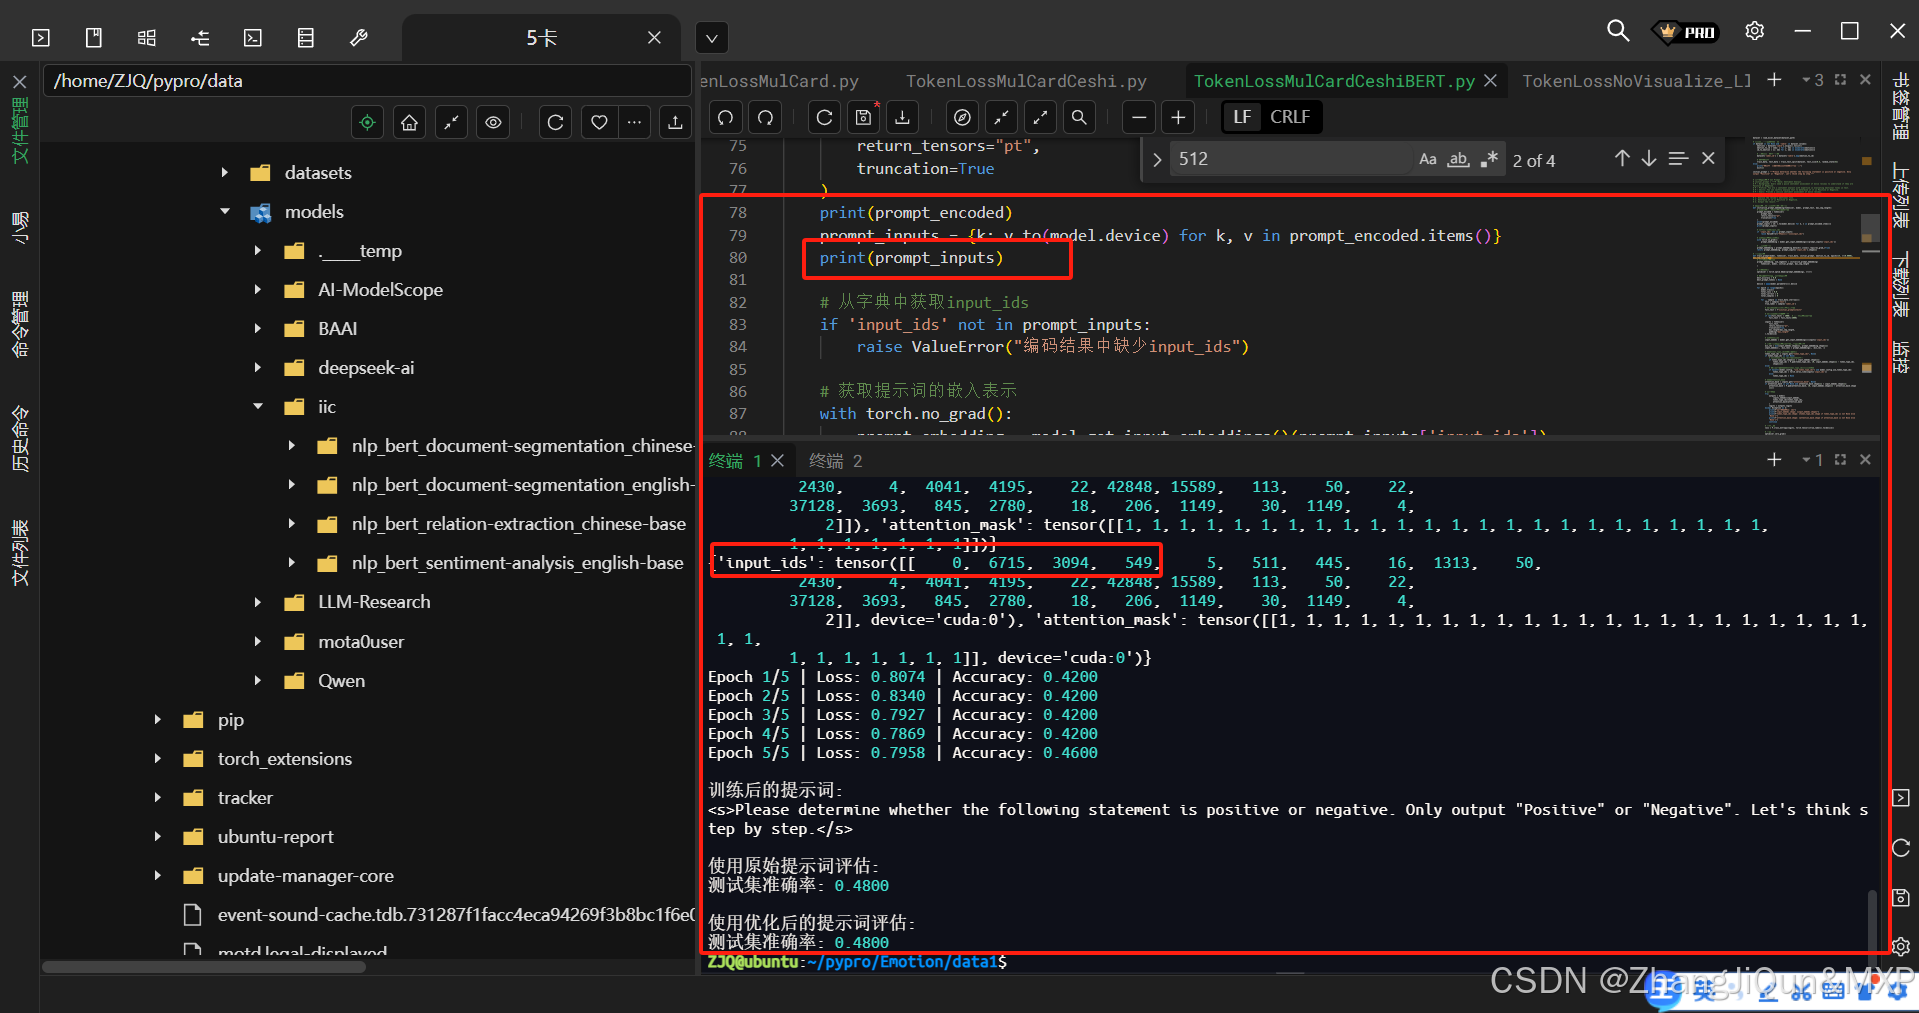Open the 终端 2 terminal tab
This screenshot has height=1013, width=1919.
pos(835,460)
